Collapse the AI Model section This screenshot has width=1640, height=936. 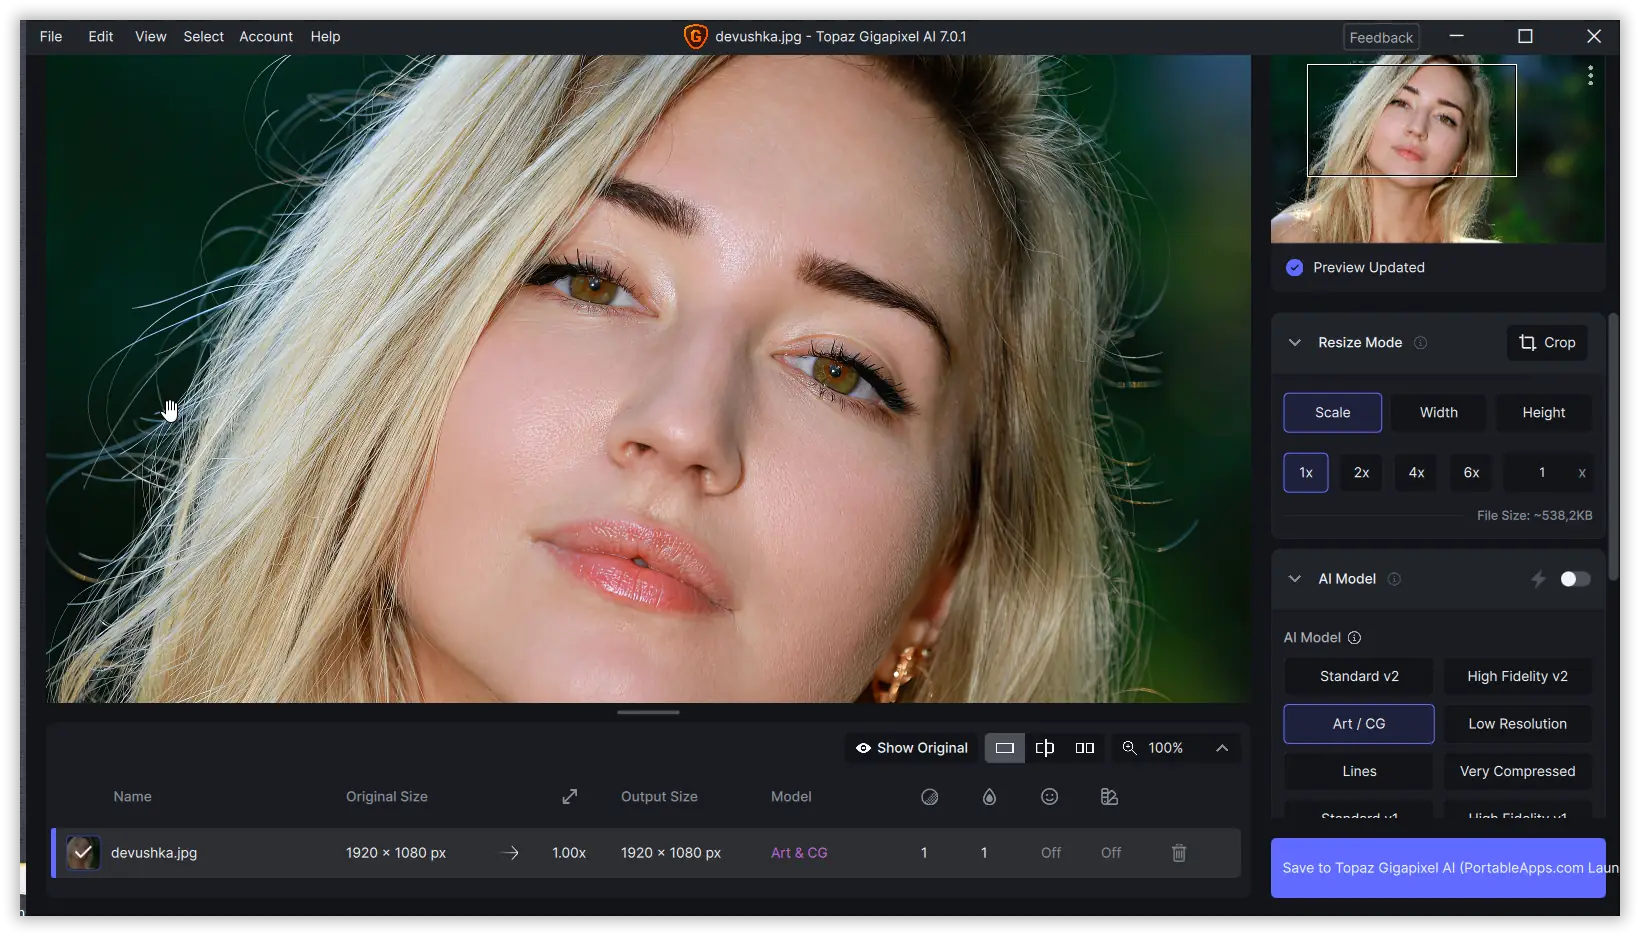tap(1295, 579)
